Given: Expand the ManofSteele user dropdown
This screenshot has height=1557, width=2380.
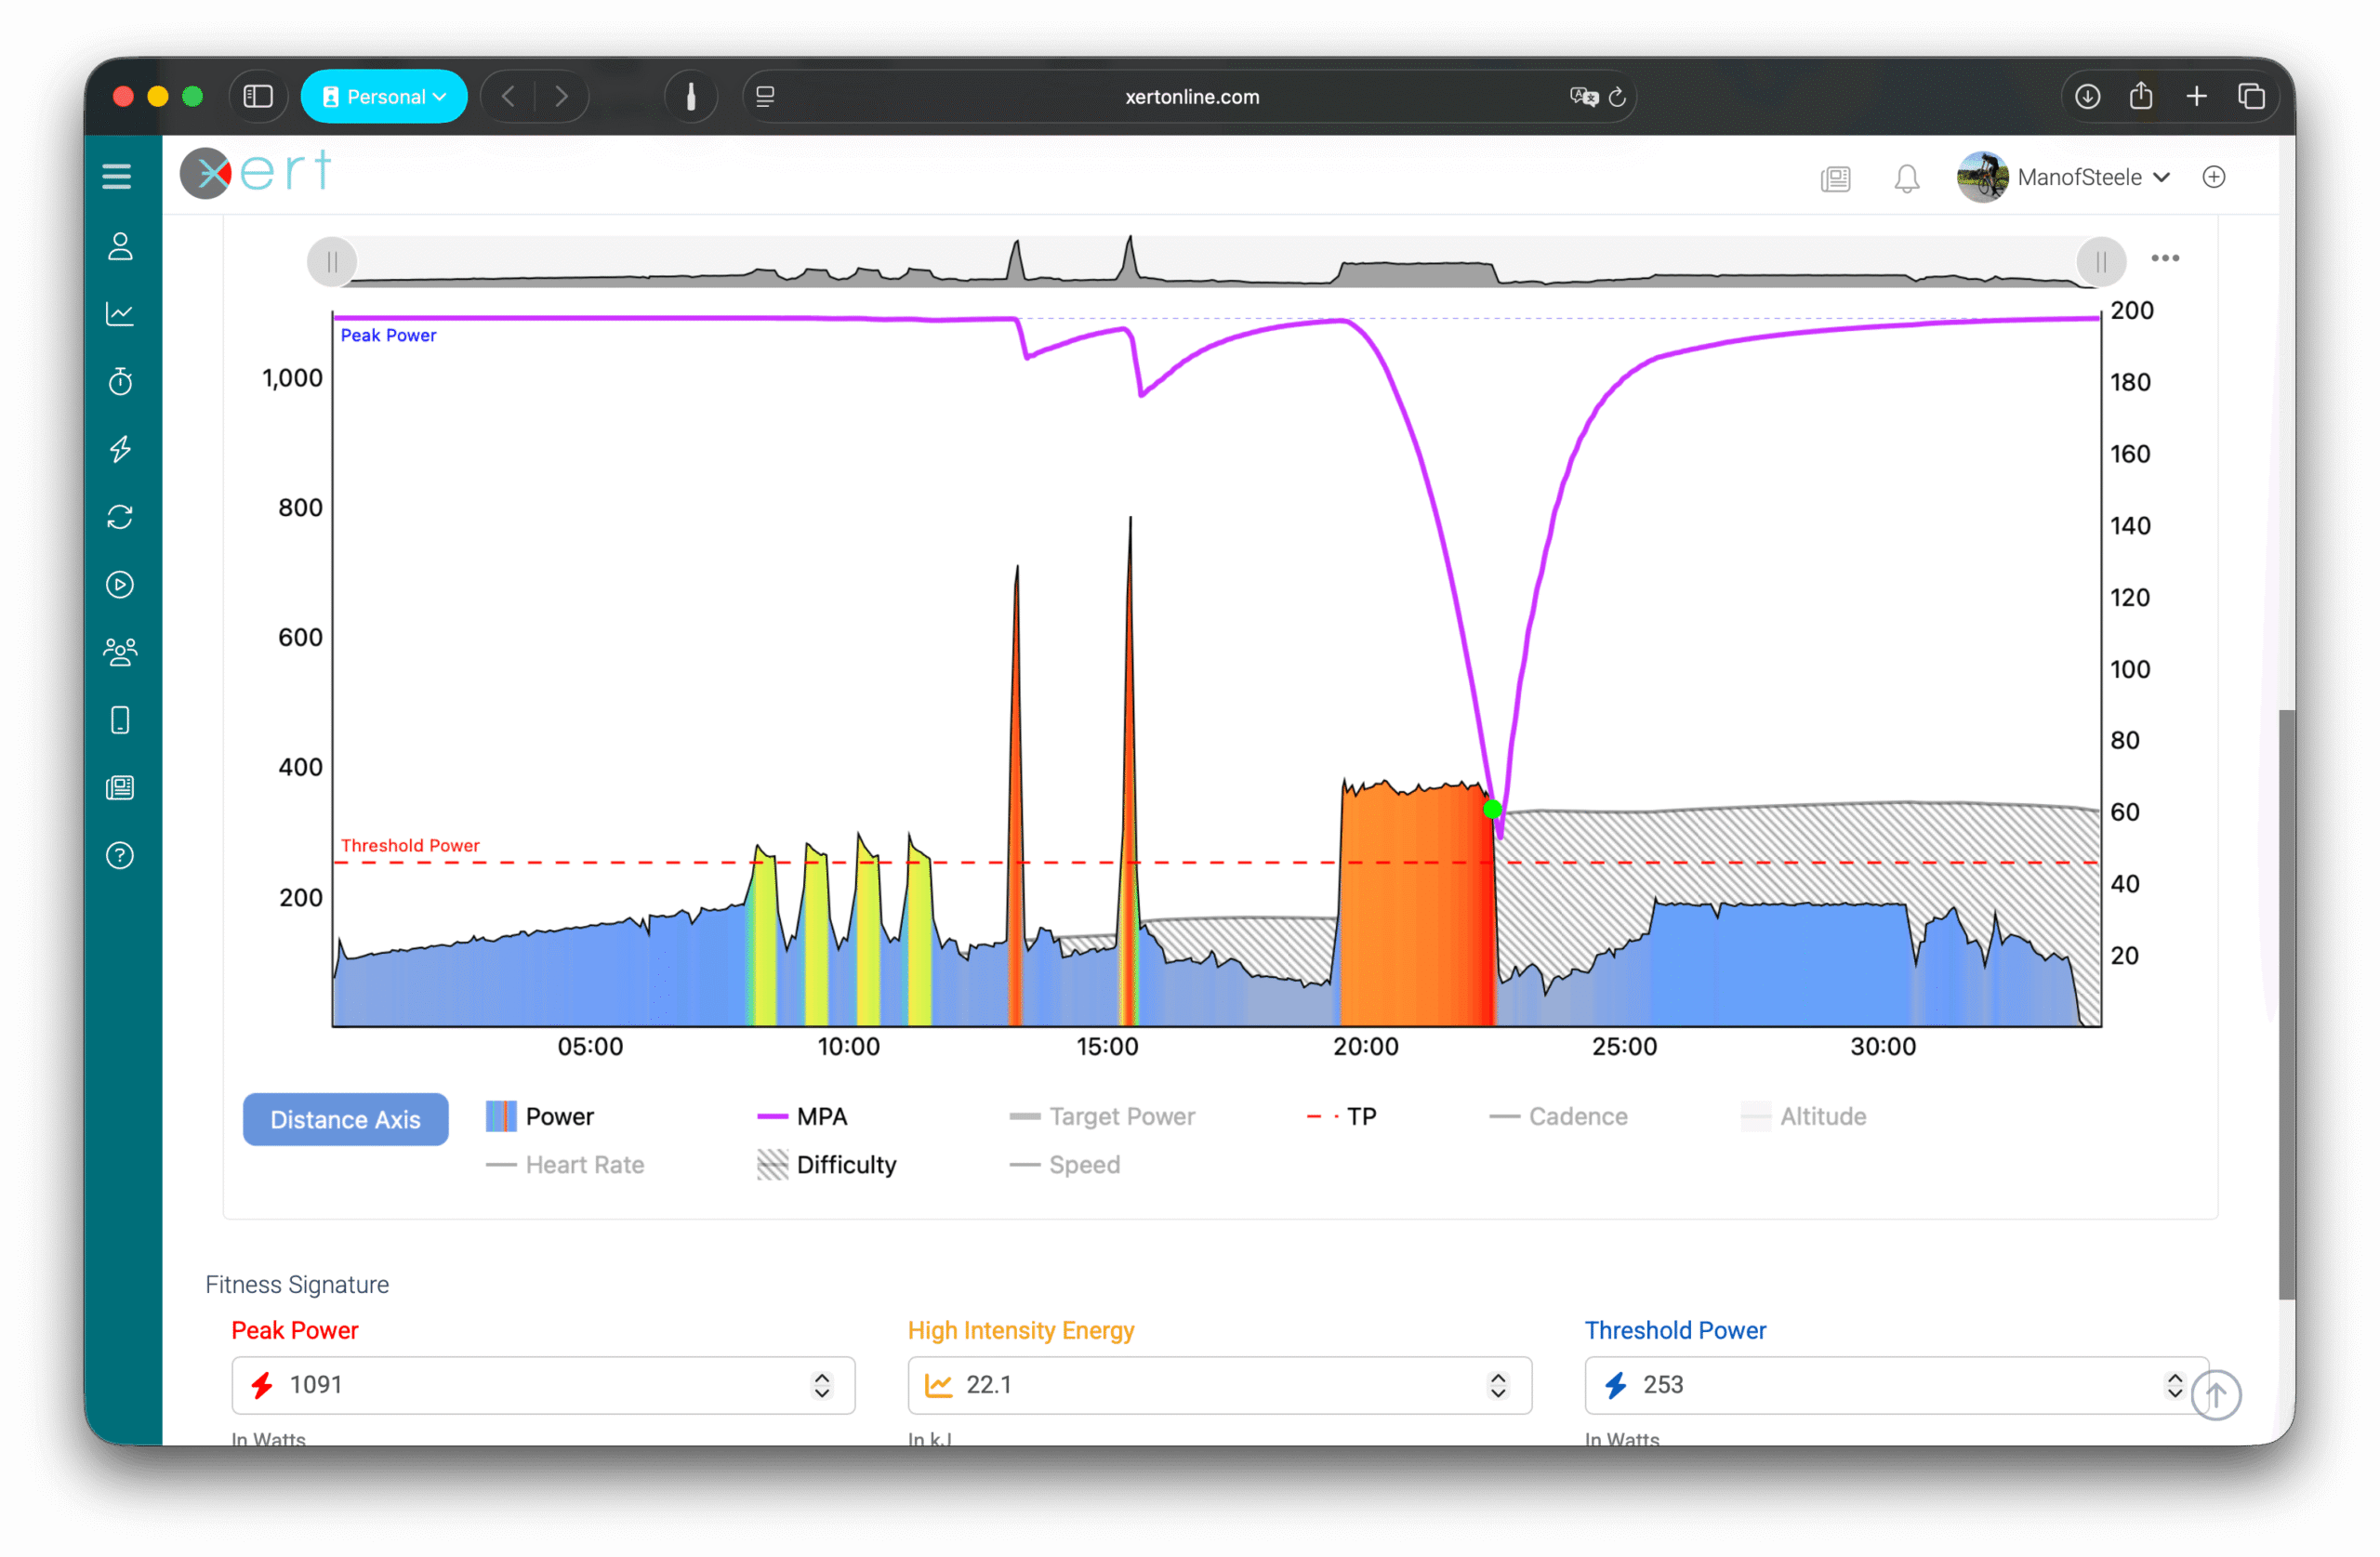Looking at the screenshot, I should [x=2093, y=177].
